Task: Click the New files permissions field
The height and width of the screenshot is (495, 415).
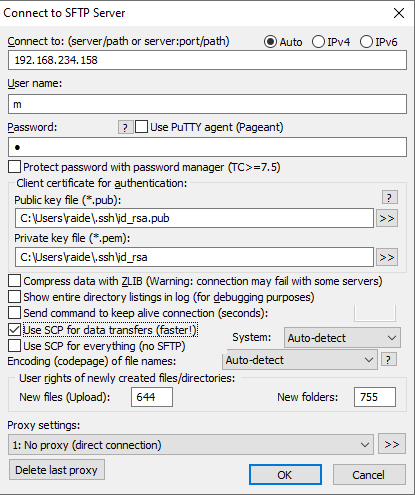Action: tap(152, 397)
